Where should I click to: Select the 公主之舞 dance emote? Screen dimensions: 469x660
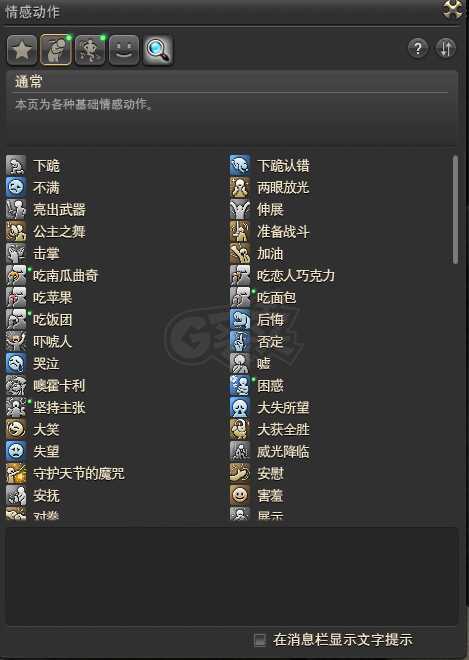pos(46,231)
